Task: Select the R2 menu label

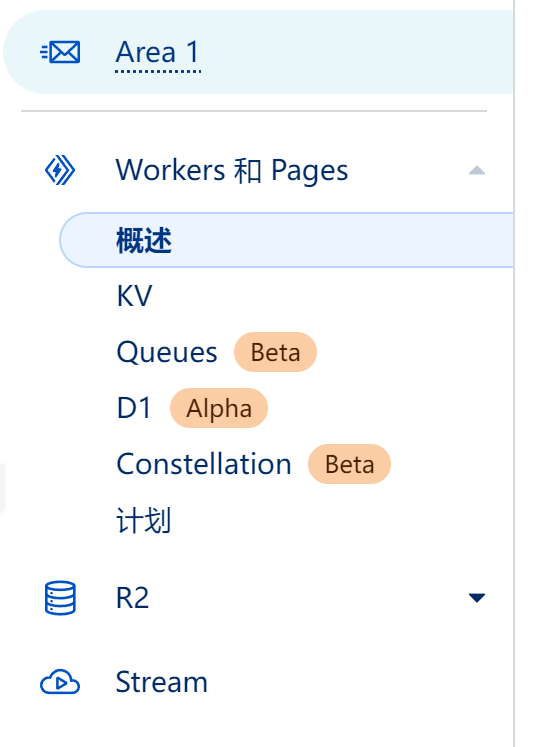Action: [132, 597]
